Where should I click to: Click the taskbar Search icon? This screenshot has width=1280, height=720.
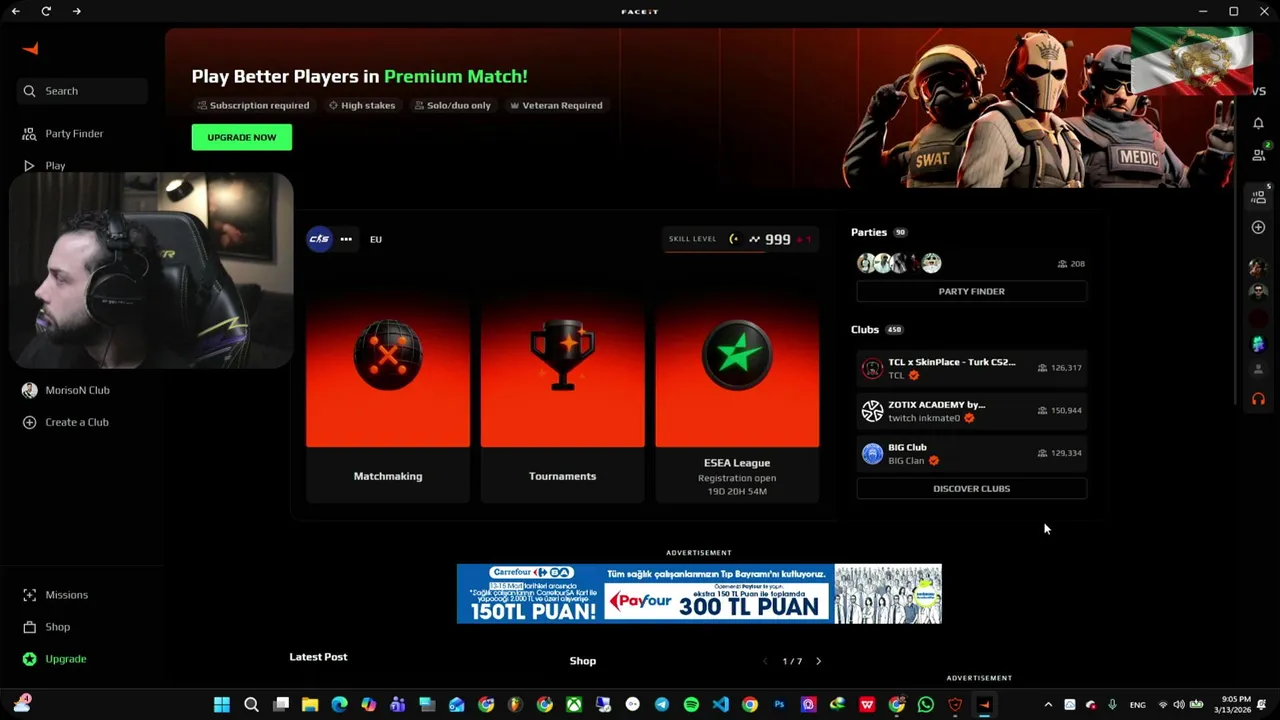coord(252,704)
